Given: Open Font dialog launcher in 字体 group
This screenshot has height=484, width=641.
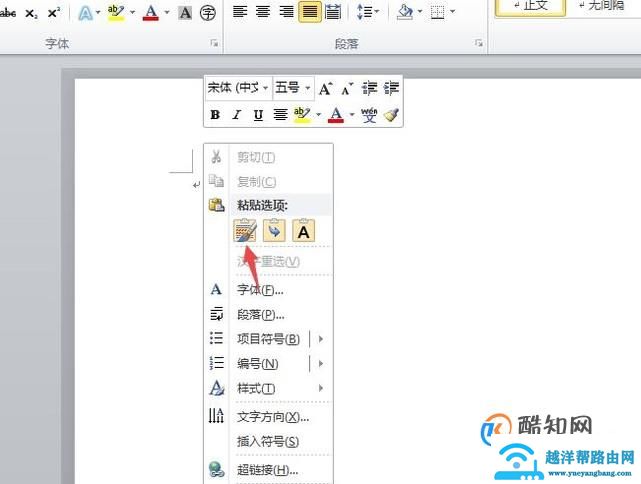Looking at the screenshot, I should point(214,43).
